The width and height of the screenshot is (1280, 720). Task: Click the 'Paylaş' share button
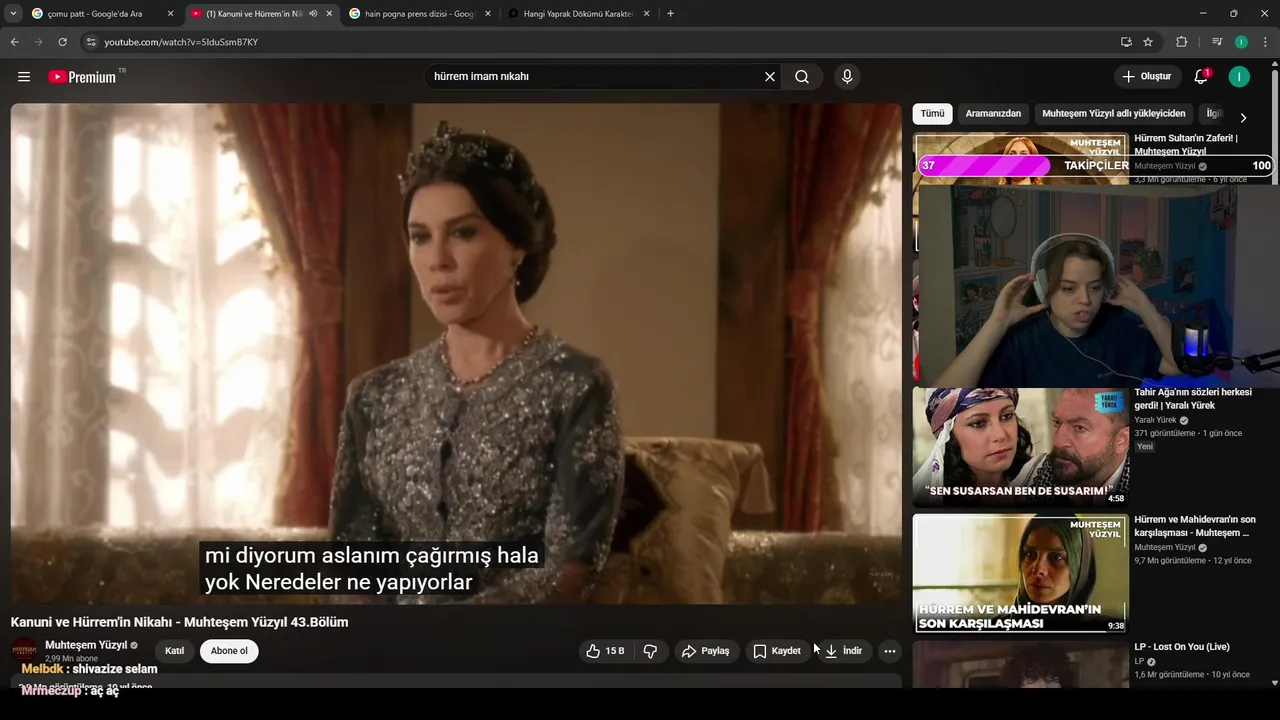[x=706, y=651]
